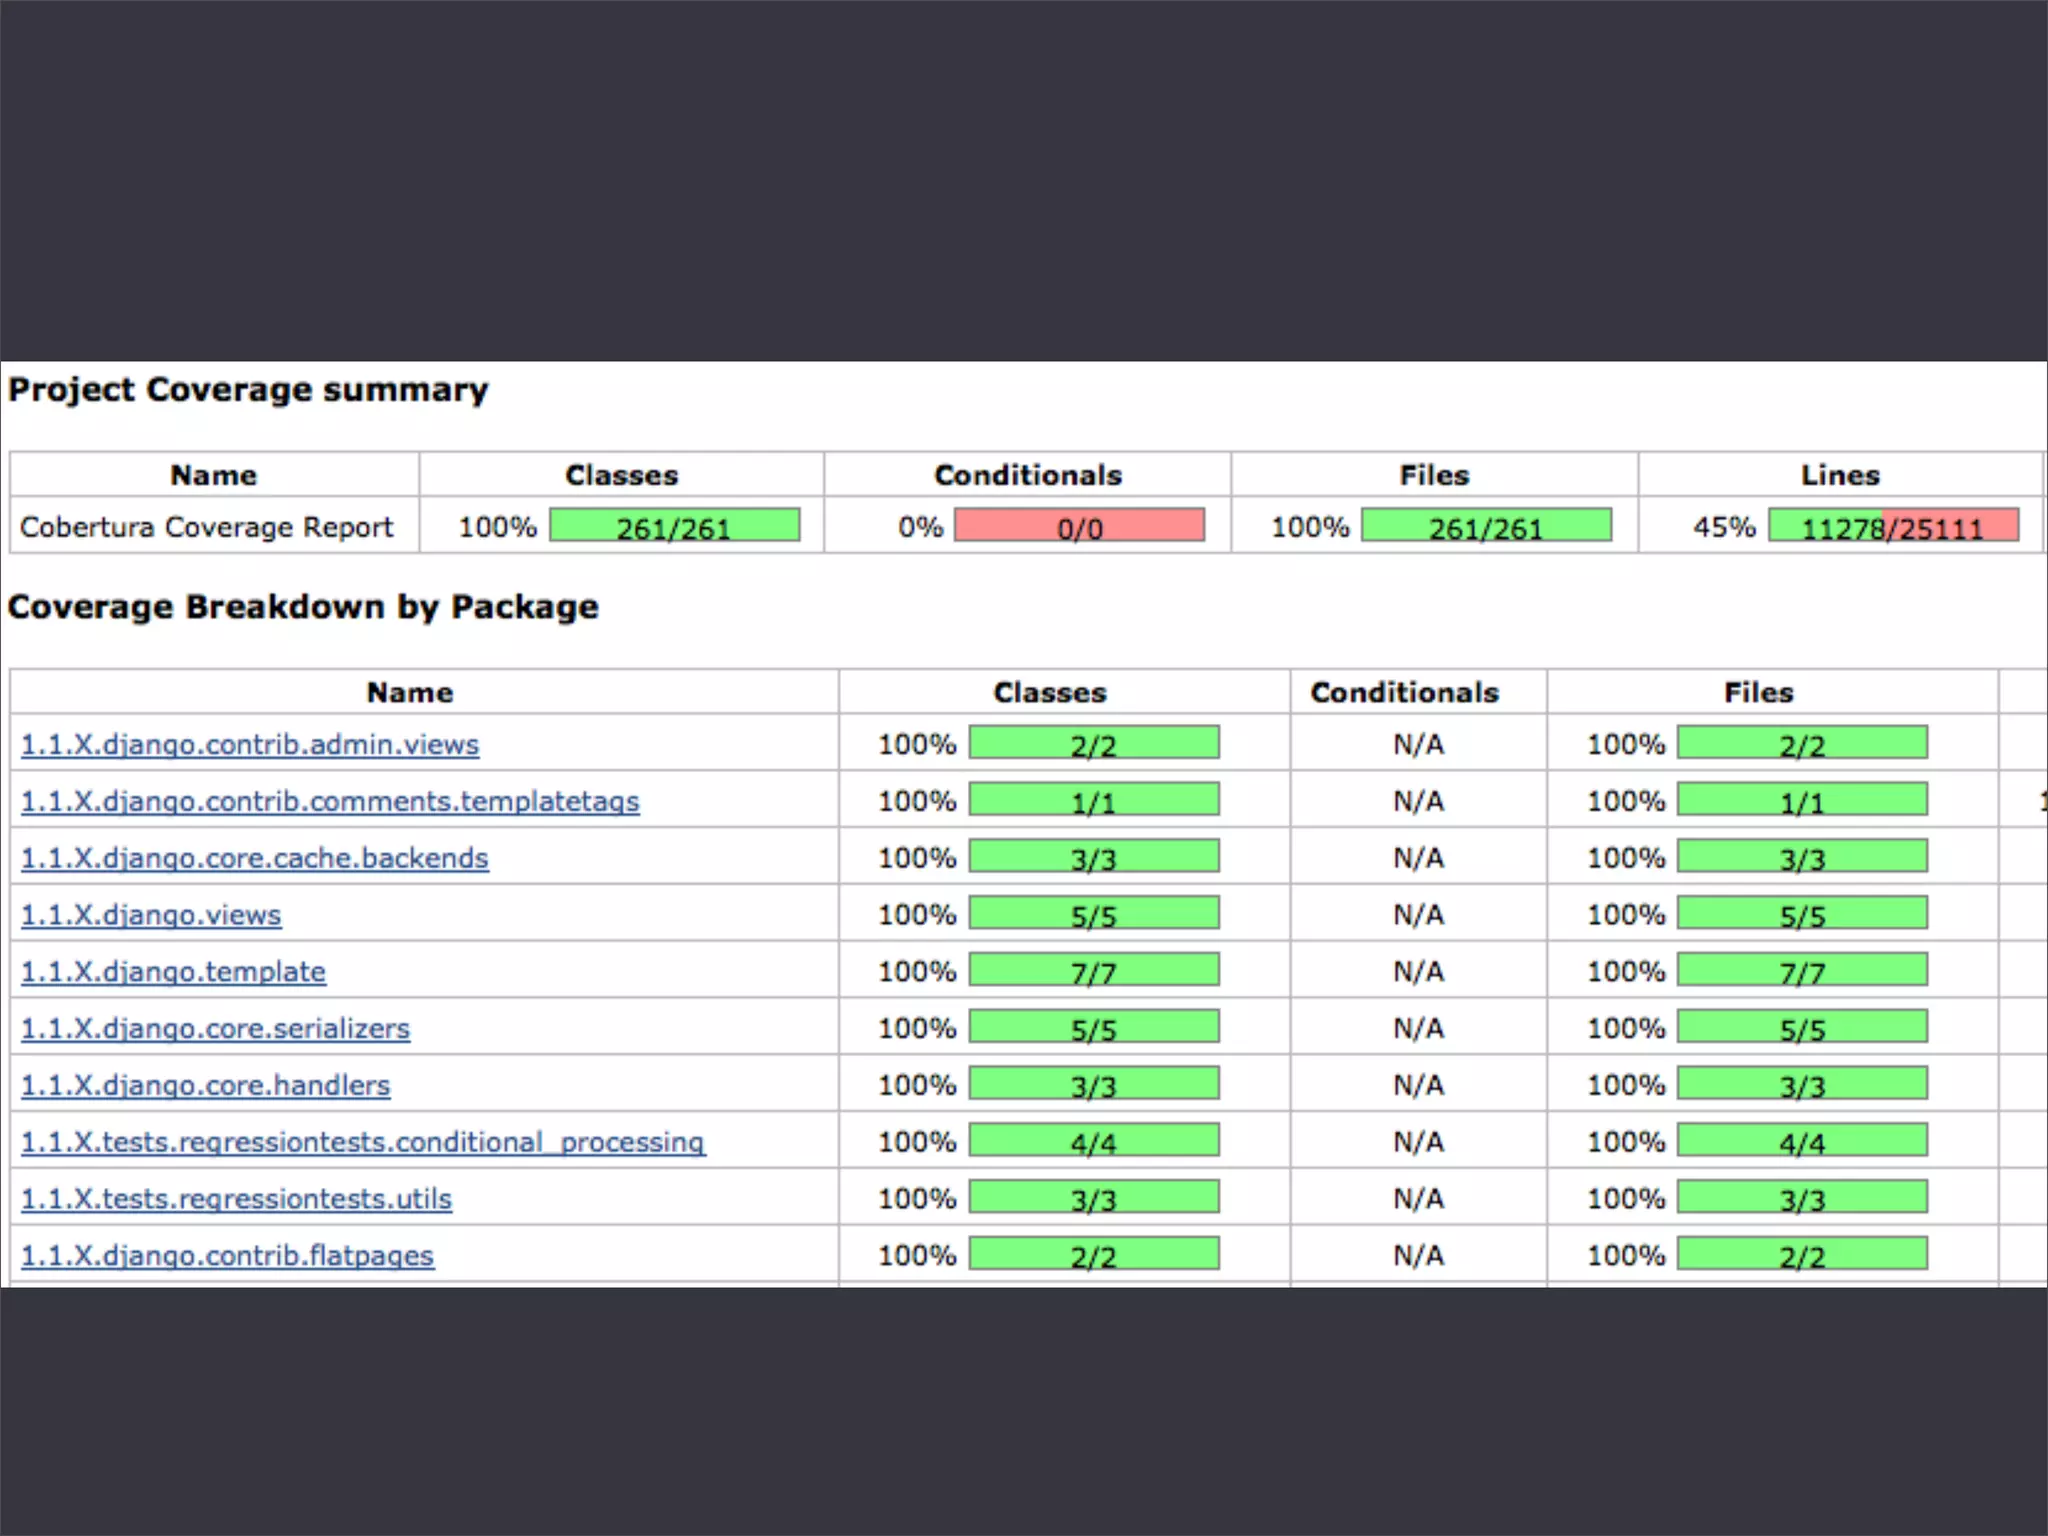Click the summary Files 261/261 coverage bar
Screen dimensions: 2048x1536
1486,526
